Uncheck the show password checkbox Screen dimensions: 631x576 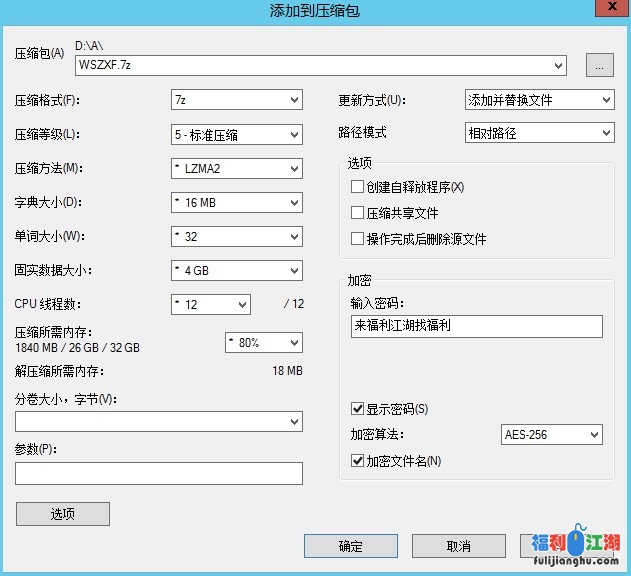pyautogui.click(x=357, y=409)
